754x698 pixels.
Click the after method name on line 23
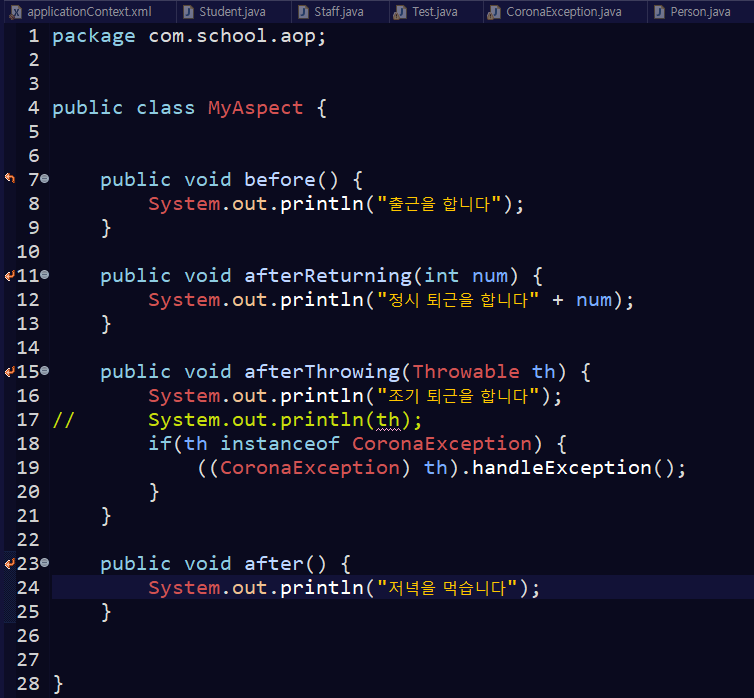274,564
